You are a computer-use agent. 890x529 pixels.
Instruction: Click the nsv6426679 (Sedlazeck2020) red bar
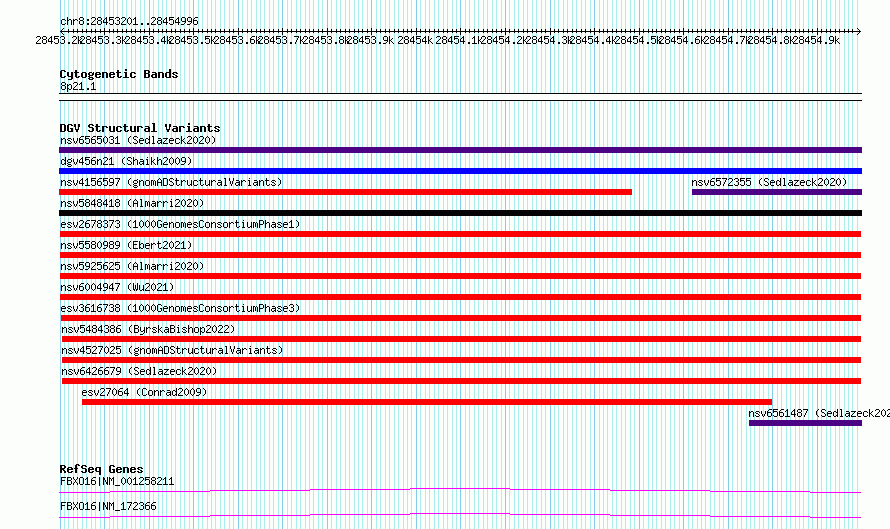461,381
